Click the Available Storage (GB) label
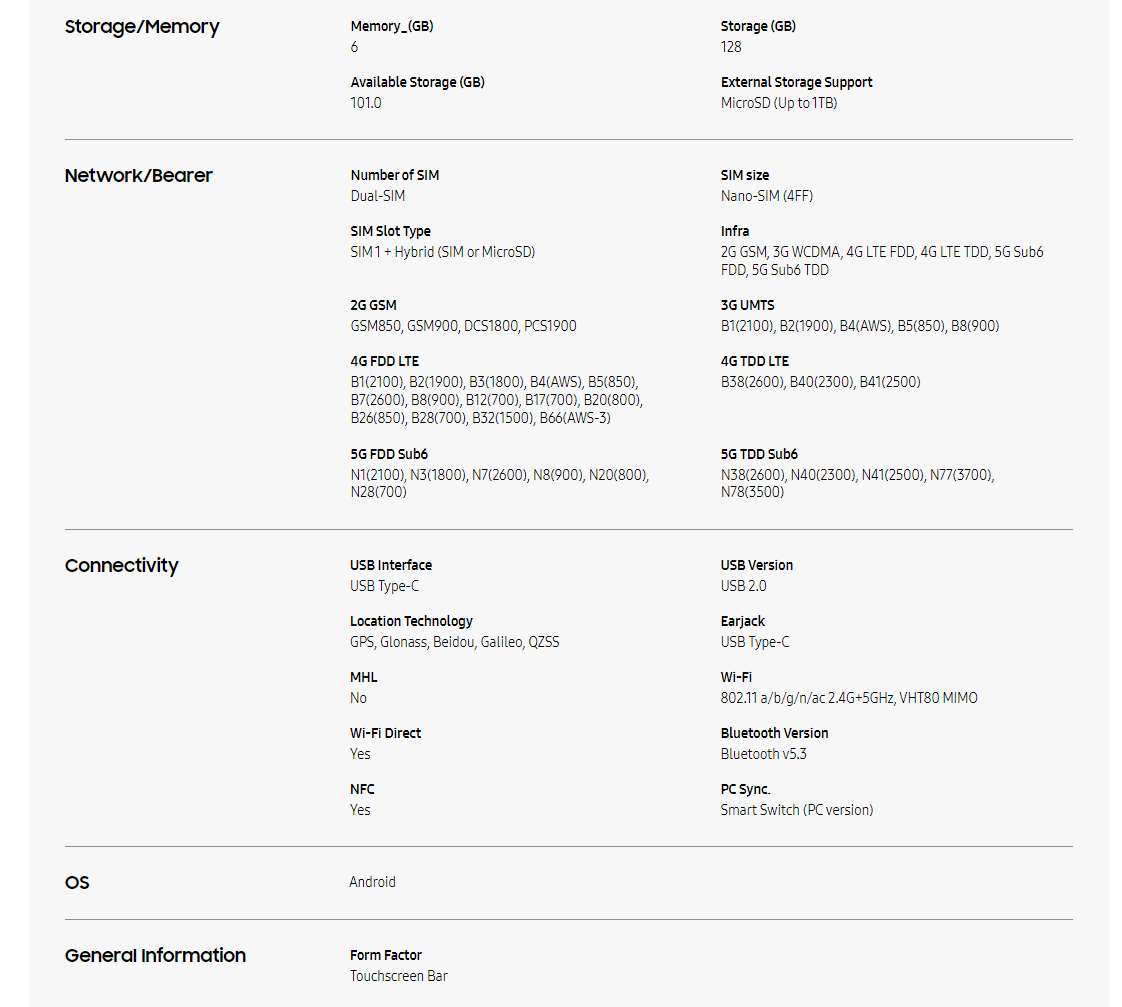This screenshot has width=1122, height=1007. (x=417, y=82)
